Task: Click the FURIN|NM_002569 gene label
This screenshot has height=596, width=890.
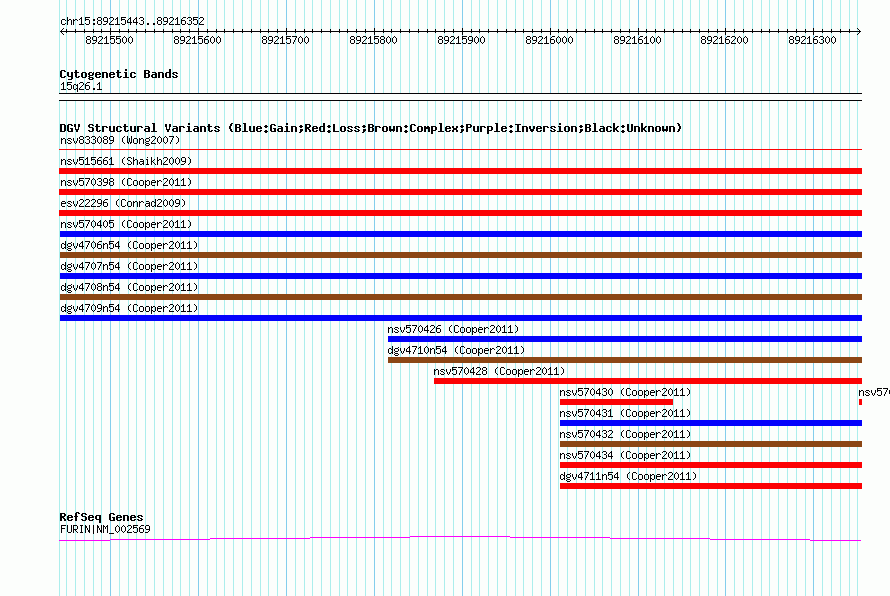Action: point(105,530)
